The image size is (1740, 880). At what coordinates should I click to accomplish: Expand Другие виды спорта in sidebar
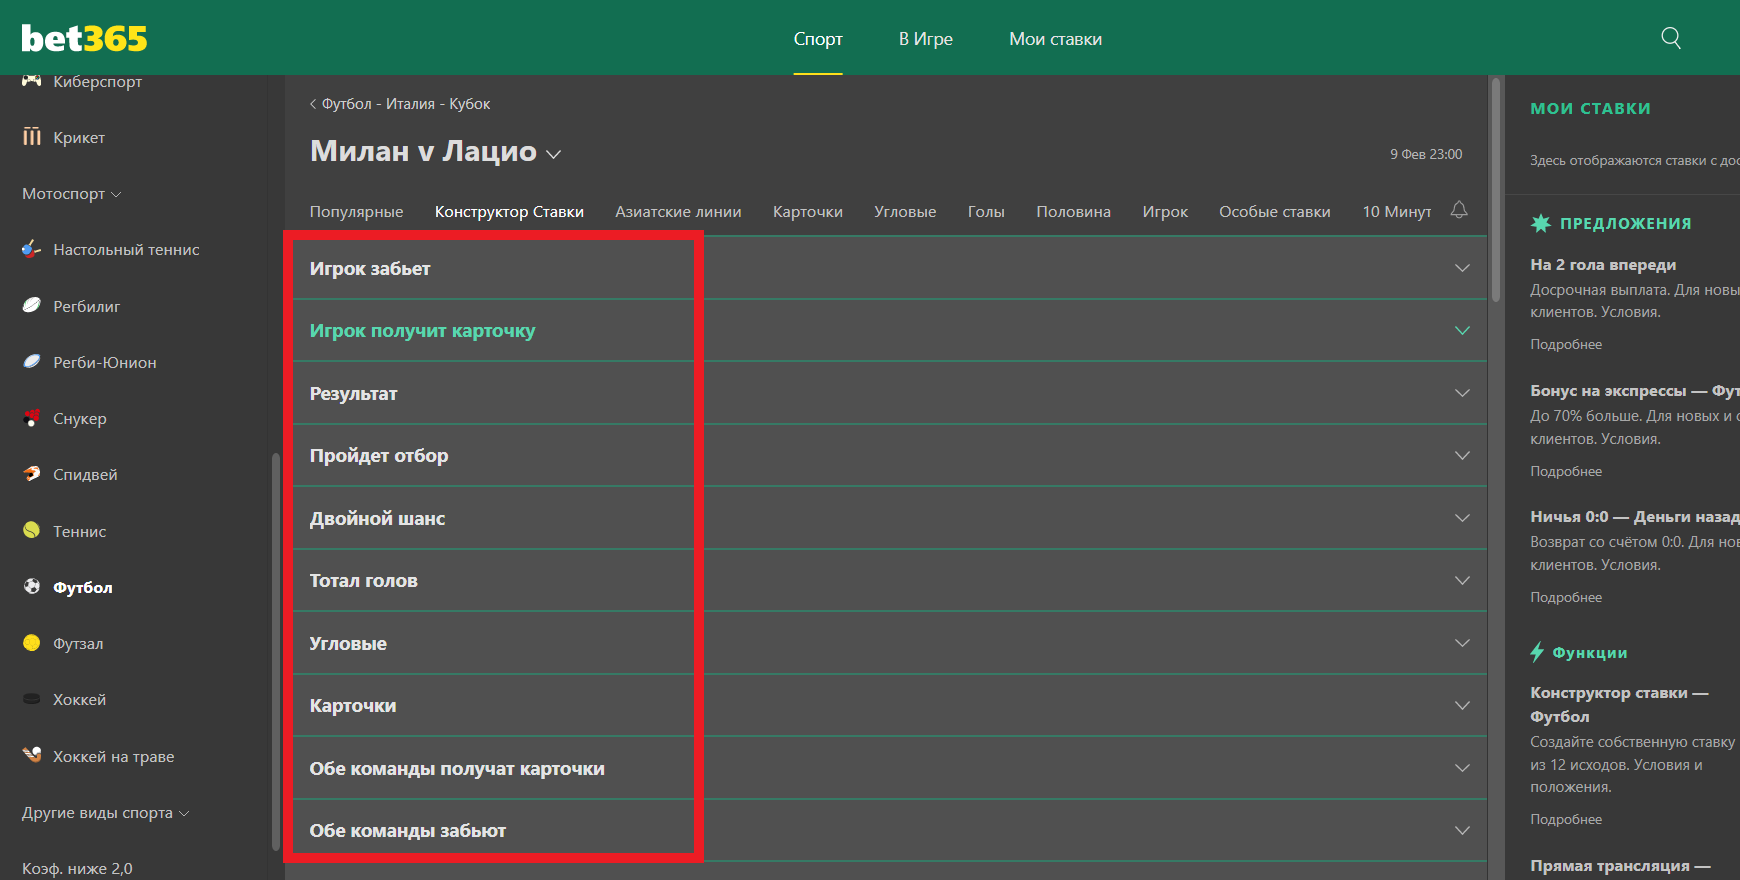pos(106,812)
